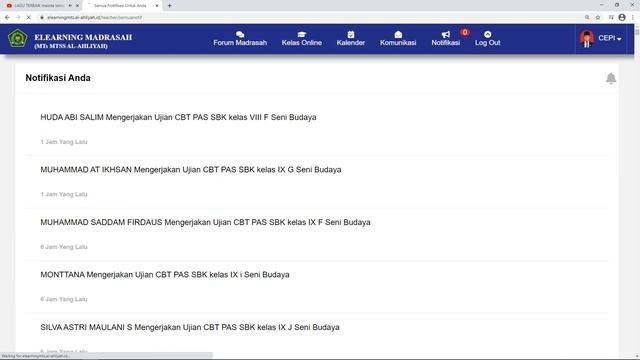The width and height of the screenshot is (640, 360).
Task: Open a new browser tab with plus
Action: (x=169, y=6)
